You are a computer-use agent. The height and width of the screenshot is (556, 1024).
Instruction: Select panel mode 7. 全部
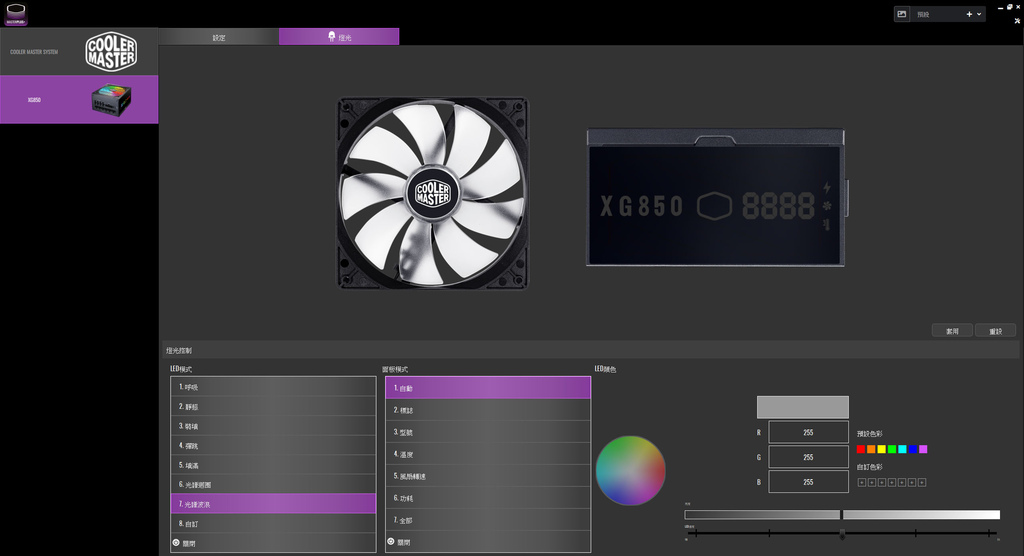[x=488, y=520]
